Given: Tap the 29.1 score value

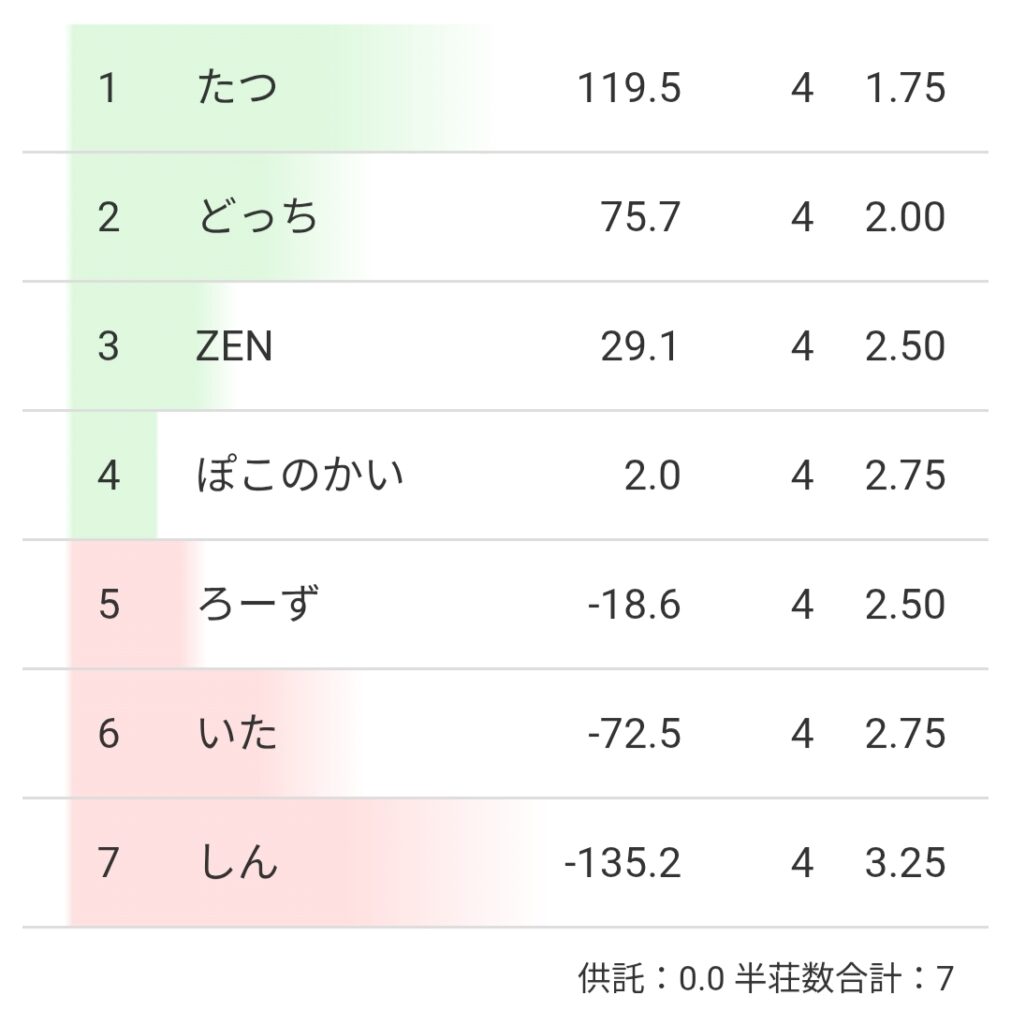Looking at the screenshot, I should coord(641,347).
